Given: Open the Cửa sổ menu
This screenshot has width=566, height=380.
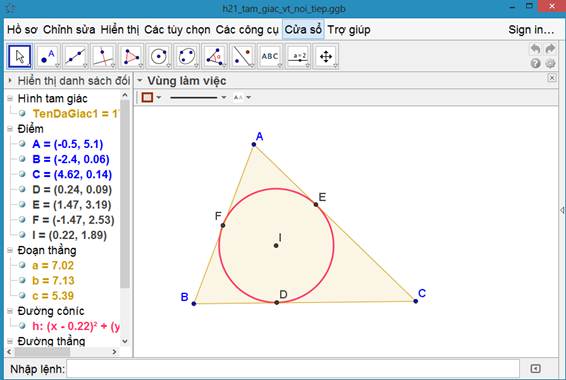Looking at the screenshot, I should (x=303, y=30).
